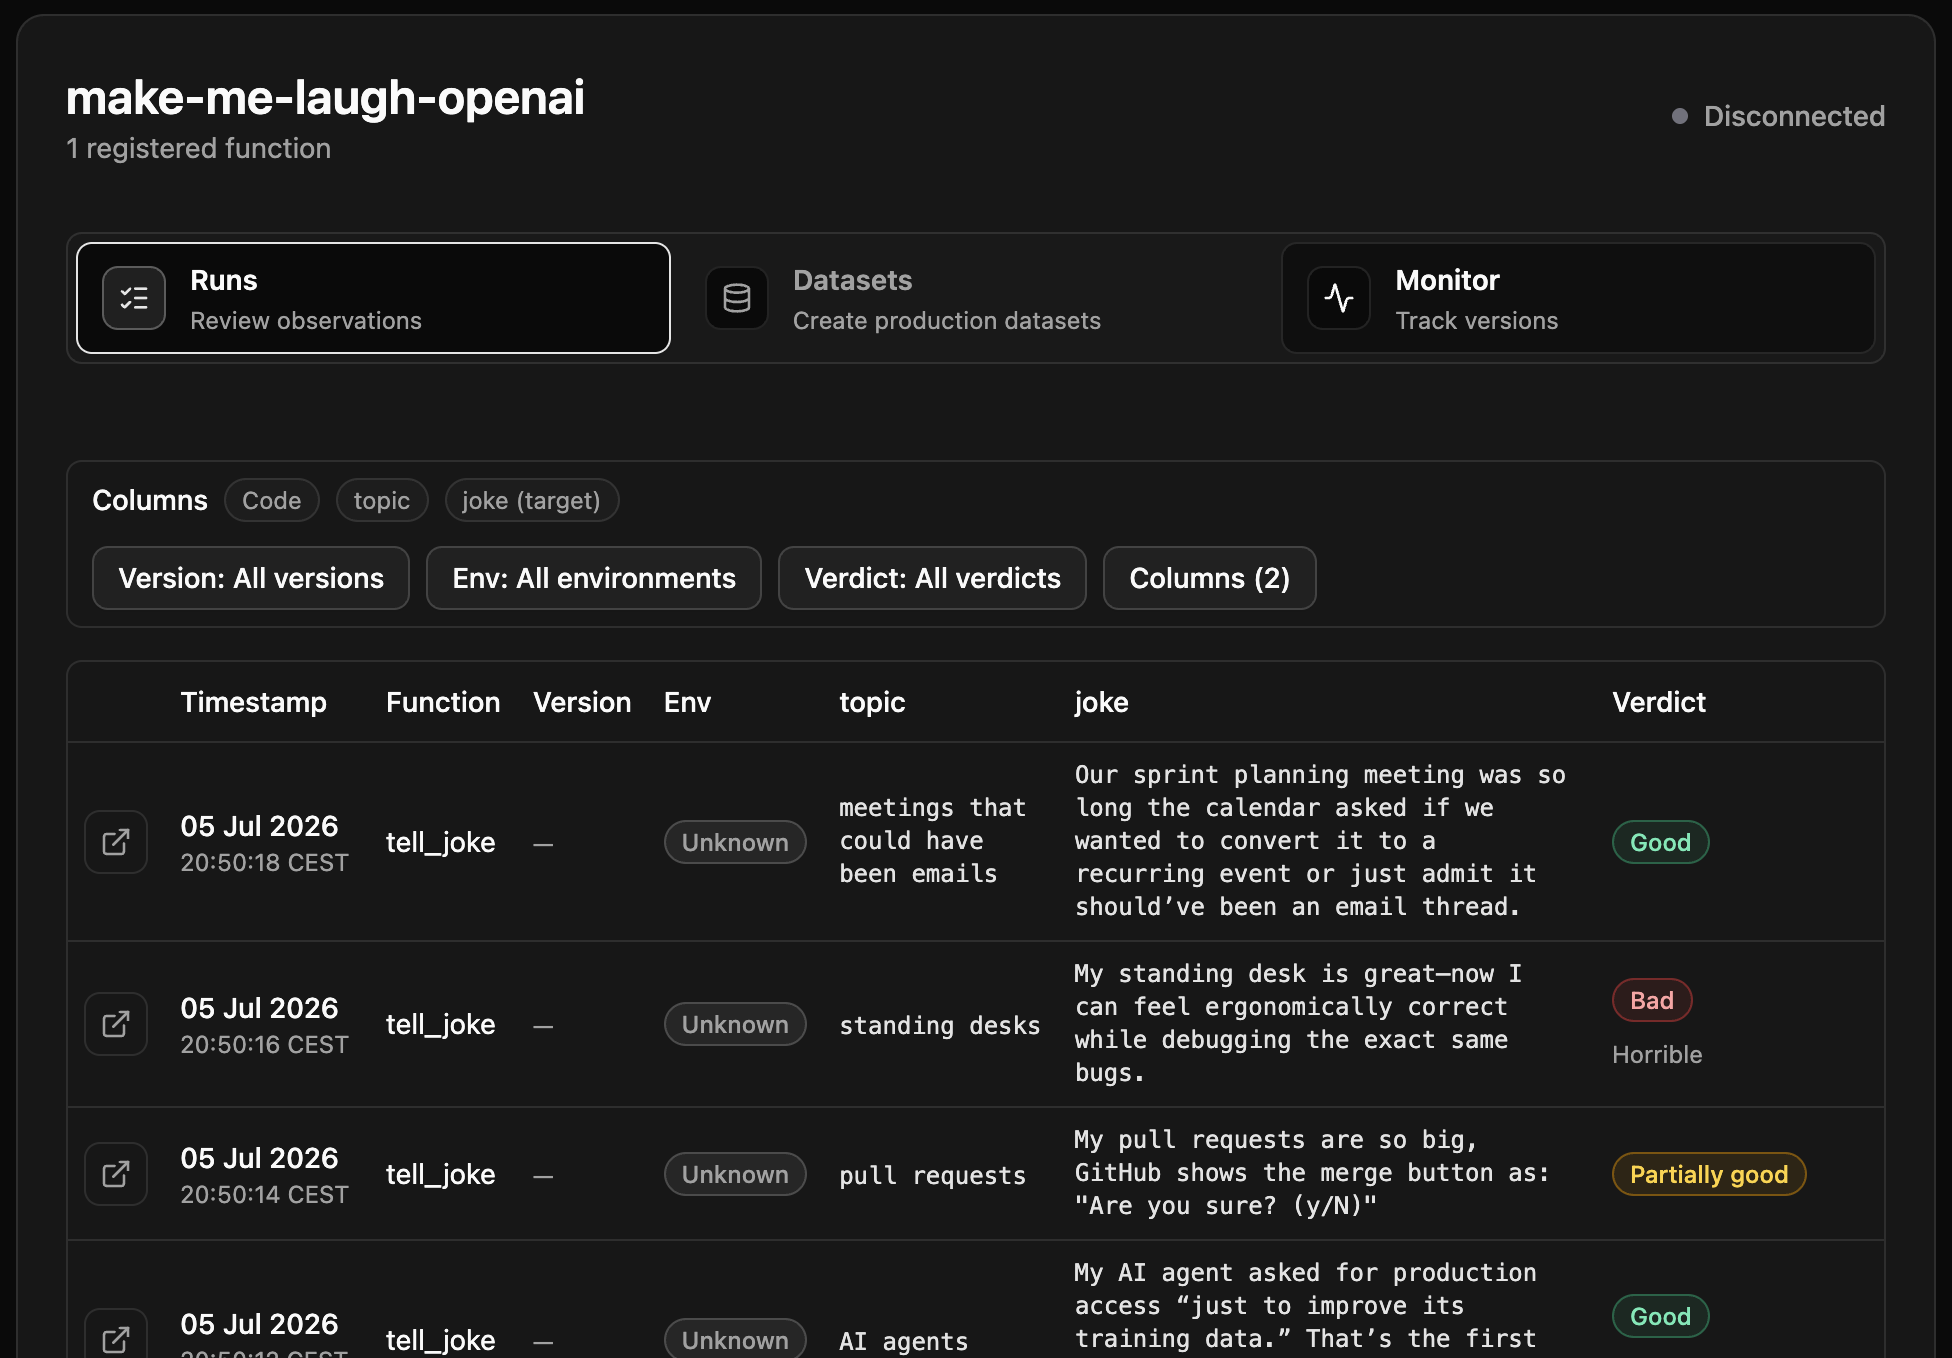
Task: Click Unknown env badge in pull requests row
Action: 735,1174
